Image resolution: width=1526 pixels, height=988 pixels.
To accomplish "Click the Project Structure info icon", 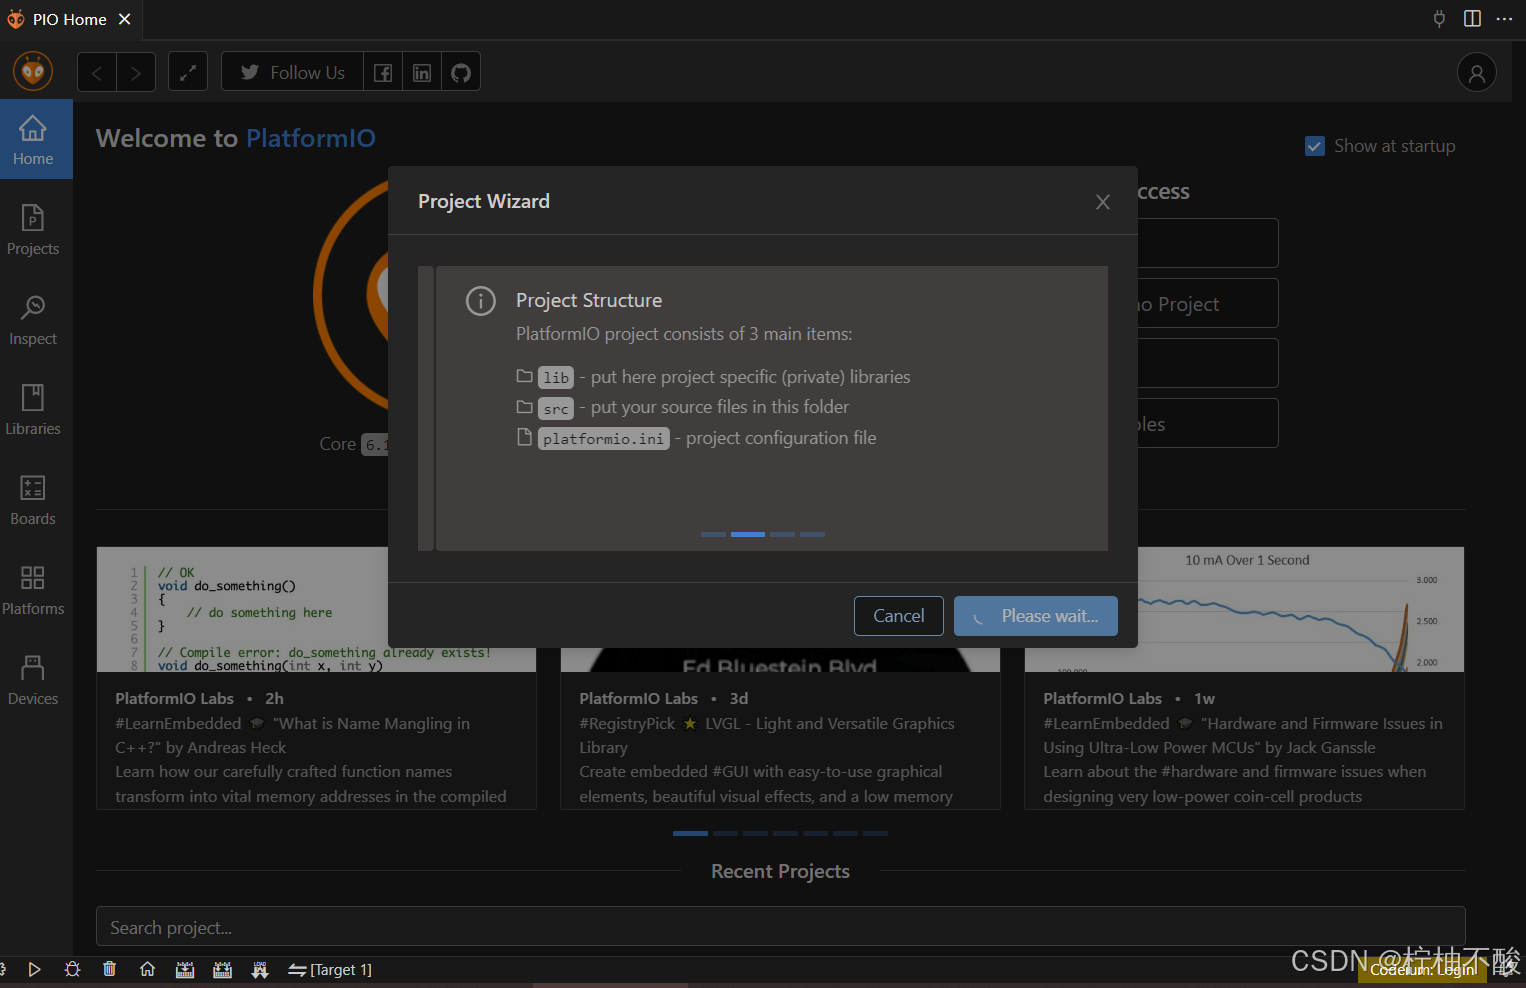I will [481, 301].
